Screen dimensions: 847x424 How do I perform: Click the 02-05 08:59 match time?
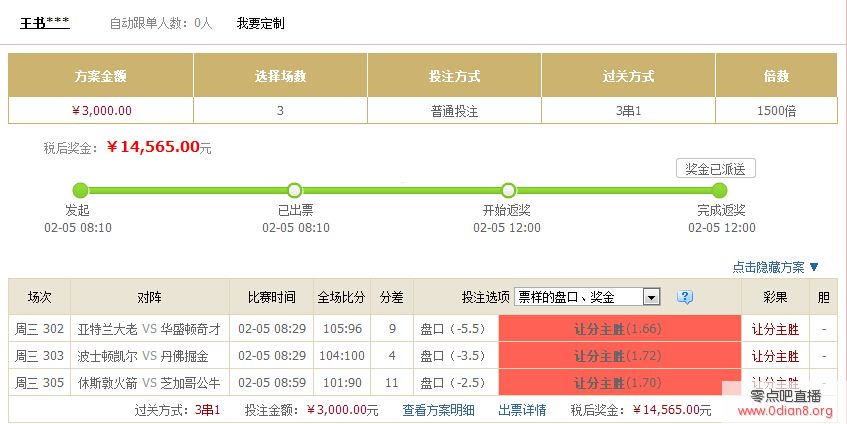click(272, 383)
